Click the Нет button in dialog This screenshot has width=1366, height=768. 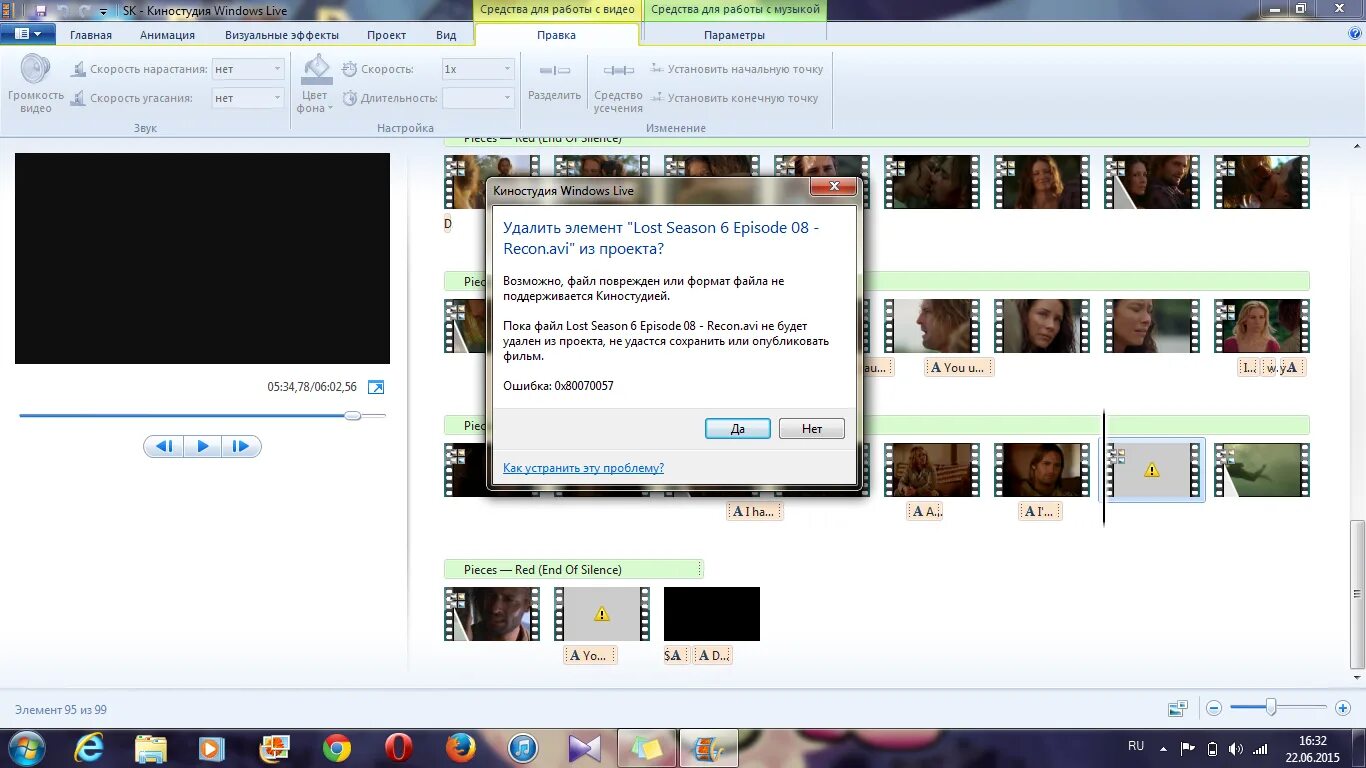[x=812, y=428]
